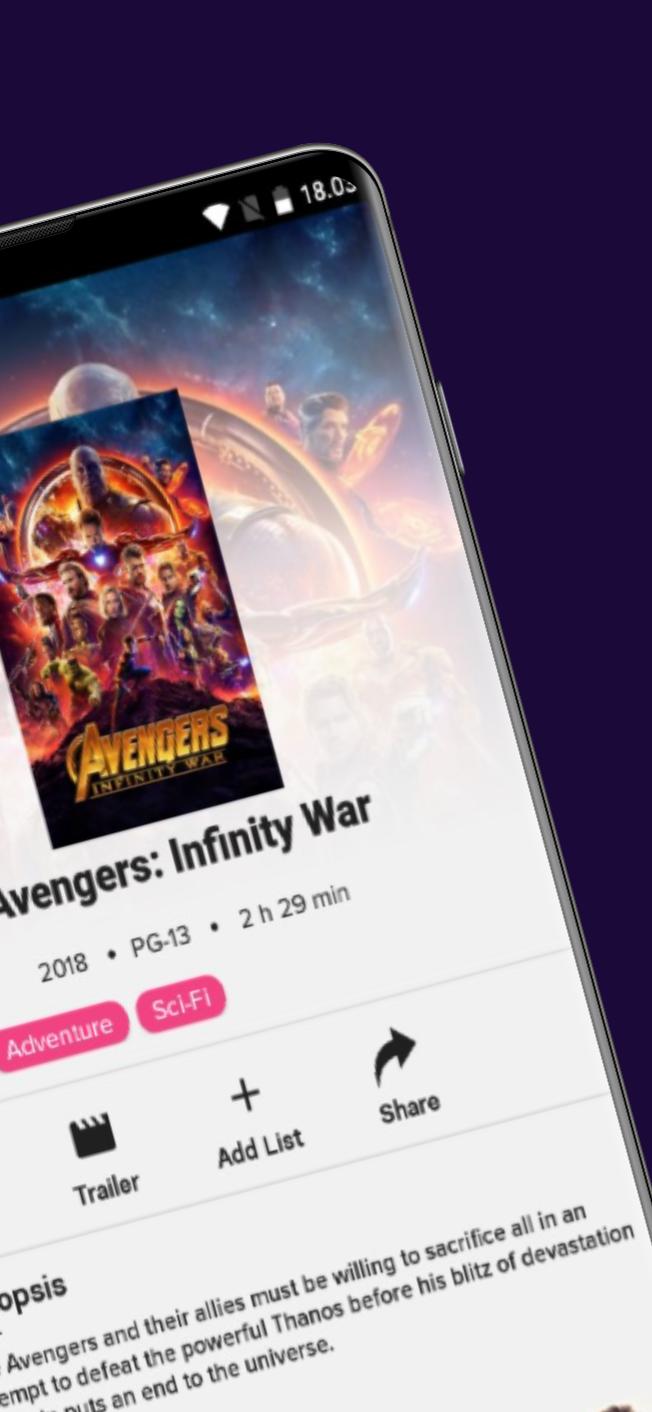The width and height of the screenshot is (652, 1412).
Task: Click the Add List text label
Action: click(x=260, y=1148)
